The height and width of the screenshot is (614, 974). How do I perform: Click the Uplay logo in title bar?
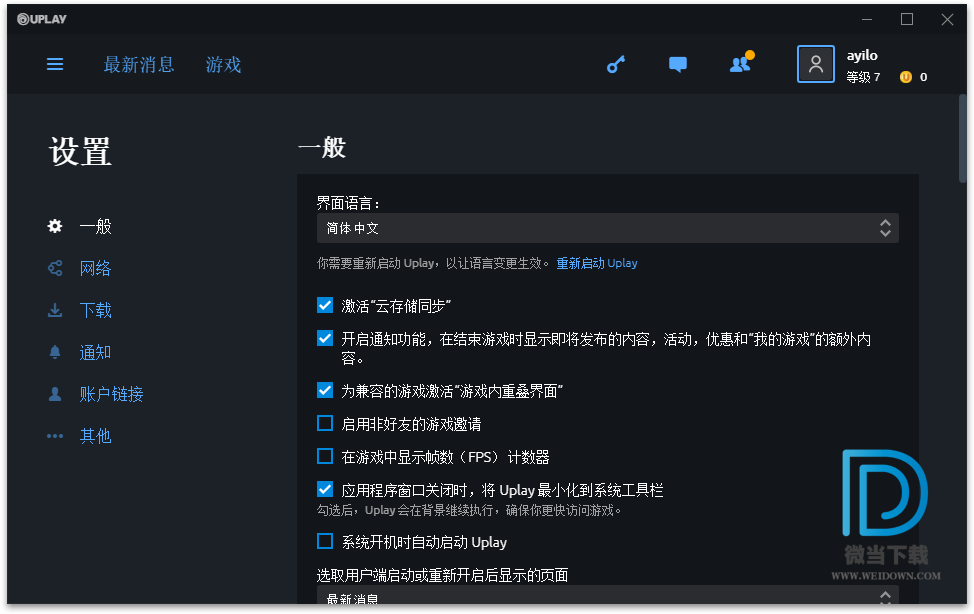42,19
